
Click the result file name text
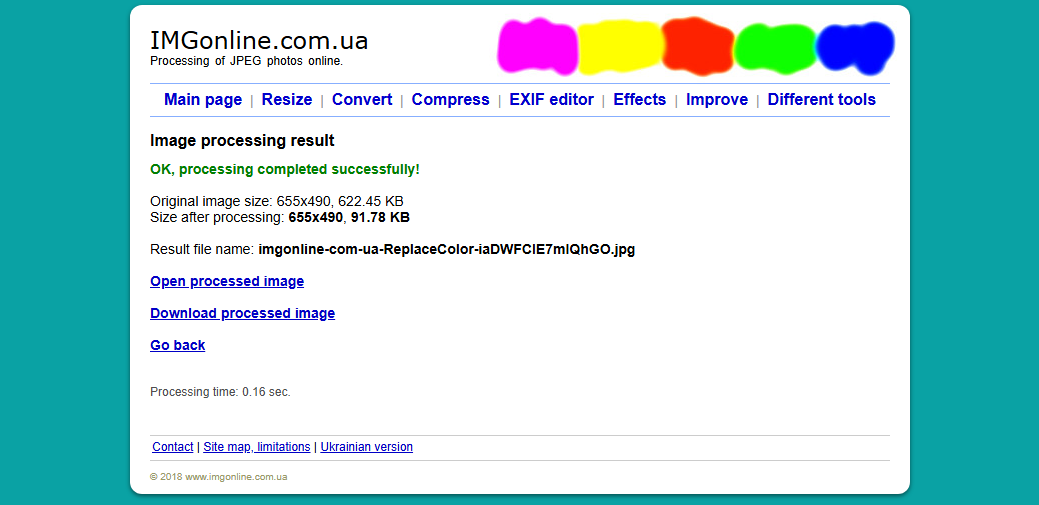pyautogui.click(x=447, y=250)
